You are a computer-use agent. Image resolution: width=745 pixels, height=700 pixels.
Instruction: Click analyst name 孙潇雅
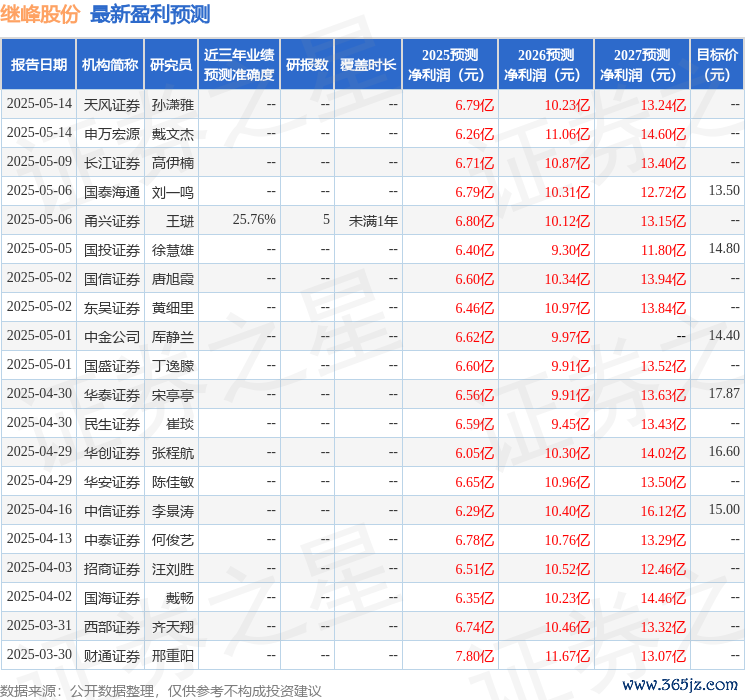[172, 105]
